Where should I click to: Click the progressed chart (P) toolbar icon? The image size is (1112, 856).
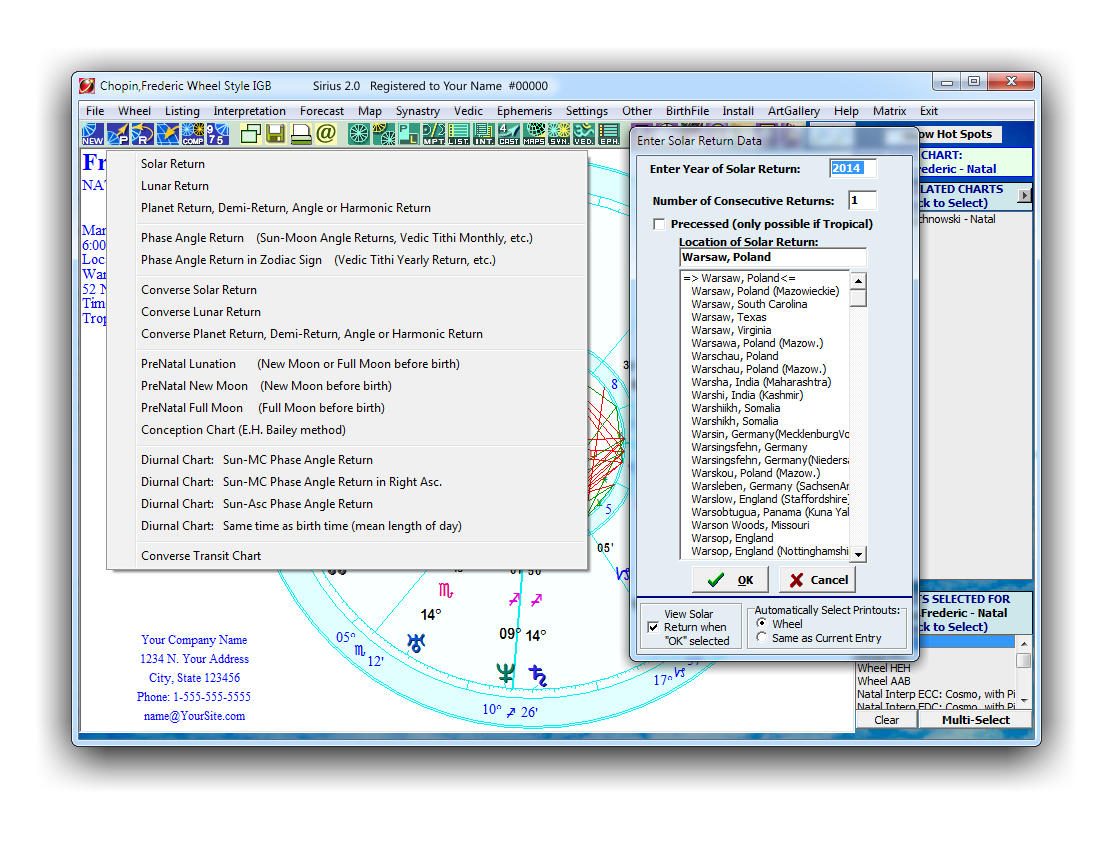click(x=118, y=134)
